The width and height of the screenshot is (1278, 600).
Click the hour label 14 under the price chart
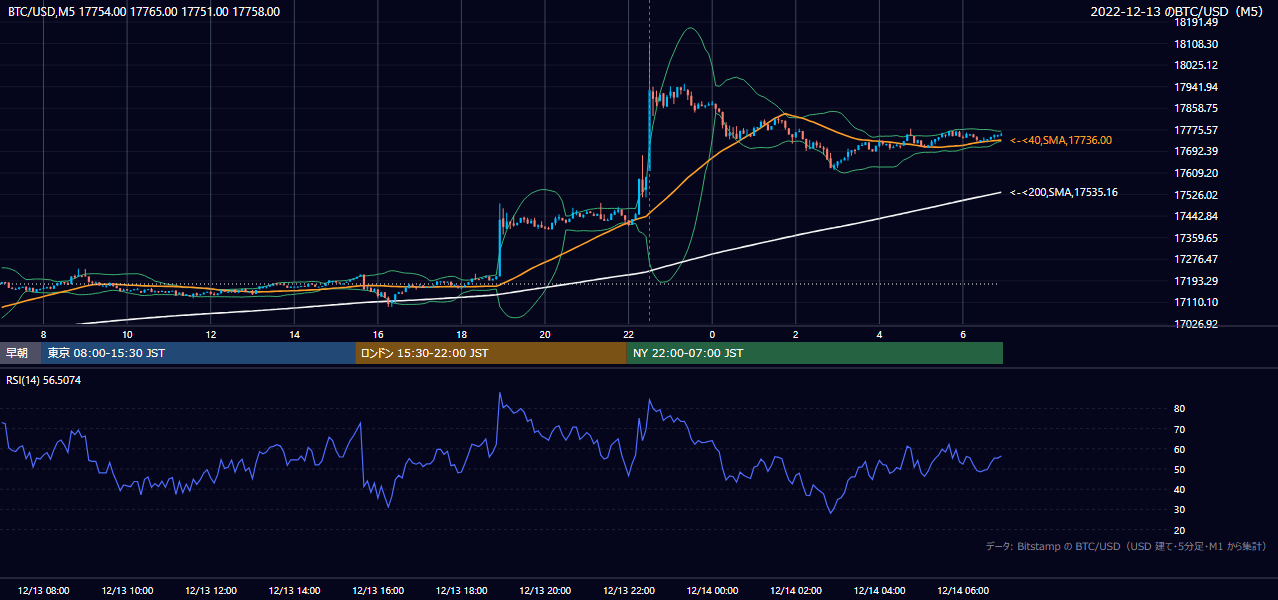click(294, 334)
